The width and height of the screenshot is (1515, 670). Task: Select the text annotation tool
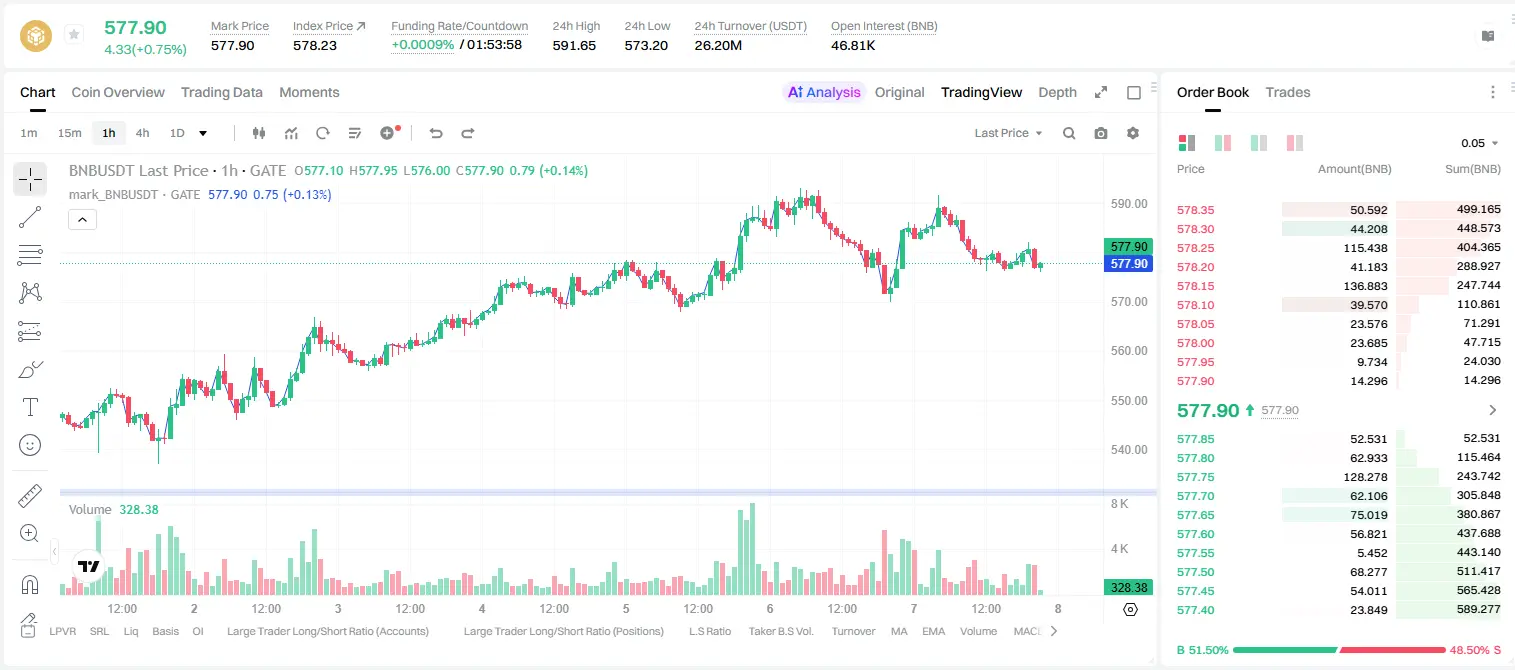30,407
